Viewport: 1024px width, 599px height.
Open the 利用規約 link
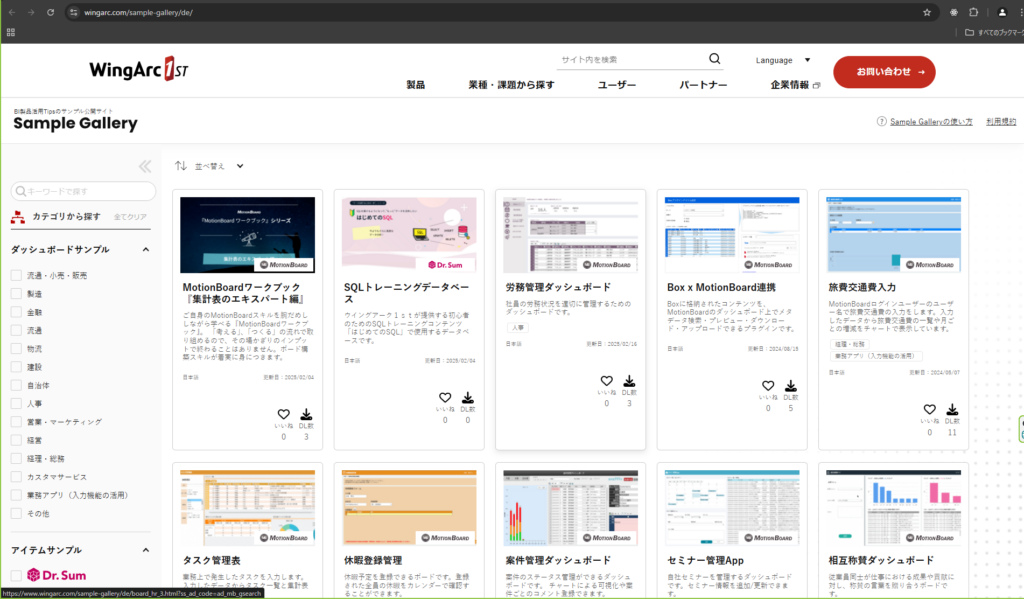[1001, 121]
